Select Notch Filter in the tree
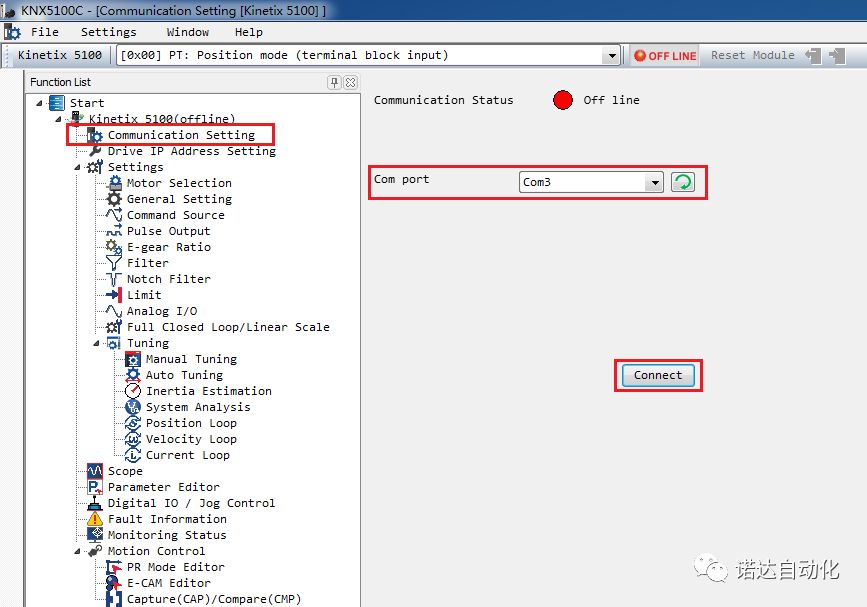 [169, 279]
